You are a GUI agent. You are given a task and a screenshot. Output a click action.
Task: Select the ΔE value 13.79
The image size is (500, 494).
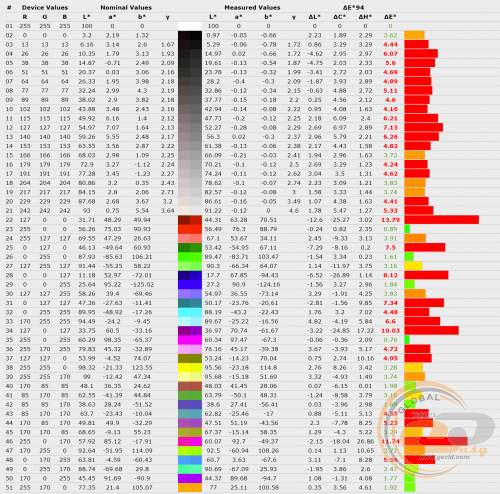click(x=390, y=220)
